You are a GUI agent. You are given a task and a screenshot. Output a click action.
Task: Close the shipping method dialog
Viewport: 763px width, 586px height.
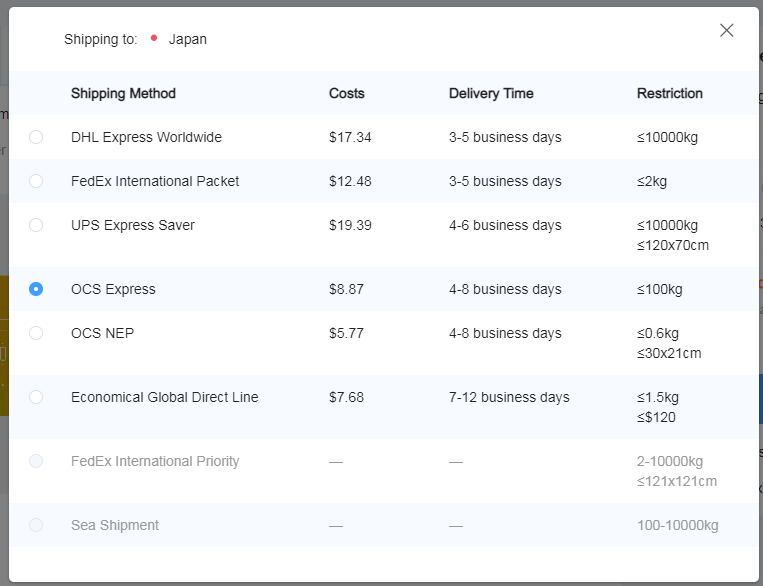727,30
